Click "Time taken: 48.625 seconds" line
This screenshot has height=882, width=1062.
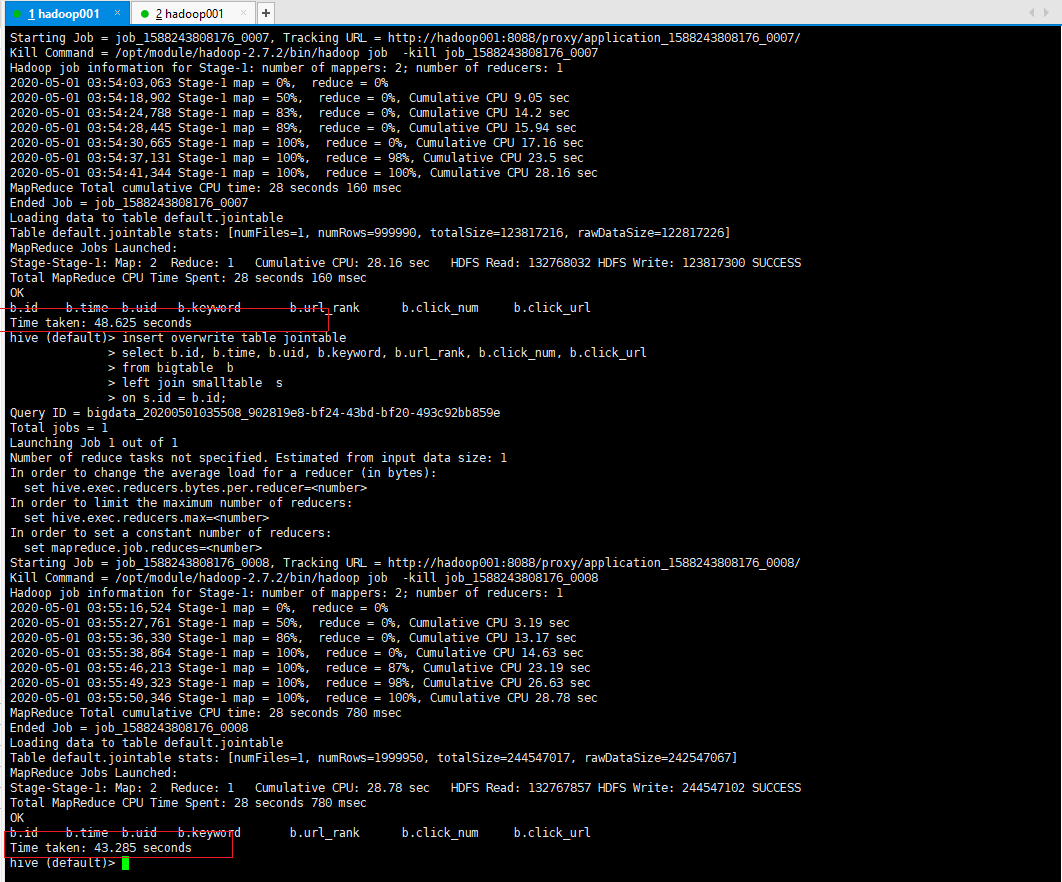pos(101,323)
